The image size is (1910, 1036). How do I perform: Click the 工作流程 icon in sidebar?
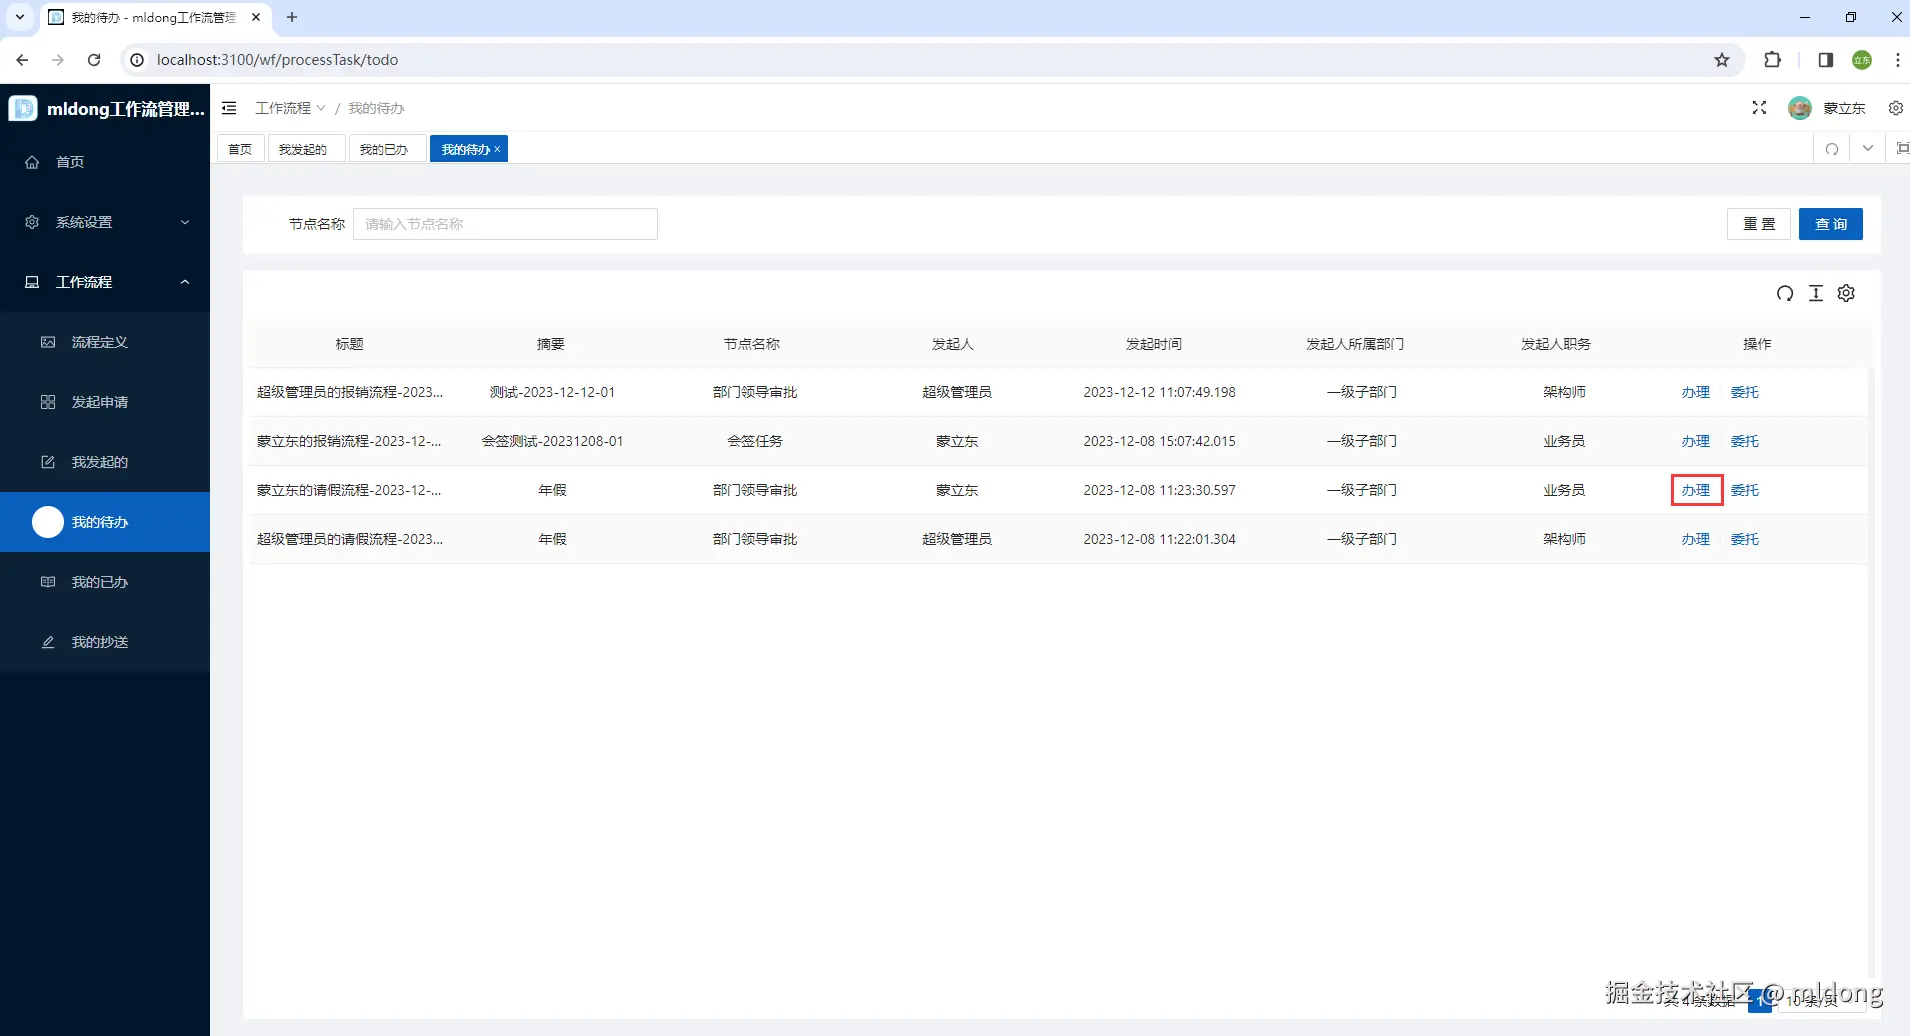point(32,282)
